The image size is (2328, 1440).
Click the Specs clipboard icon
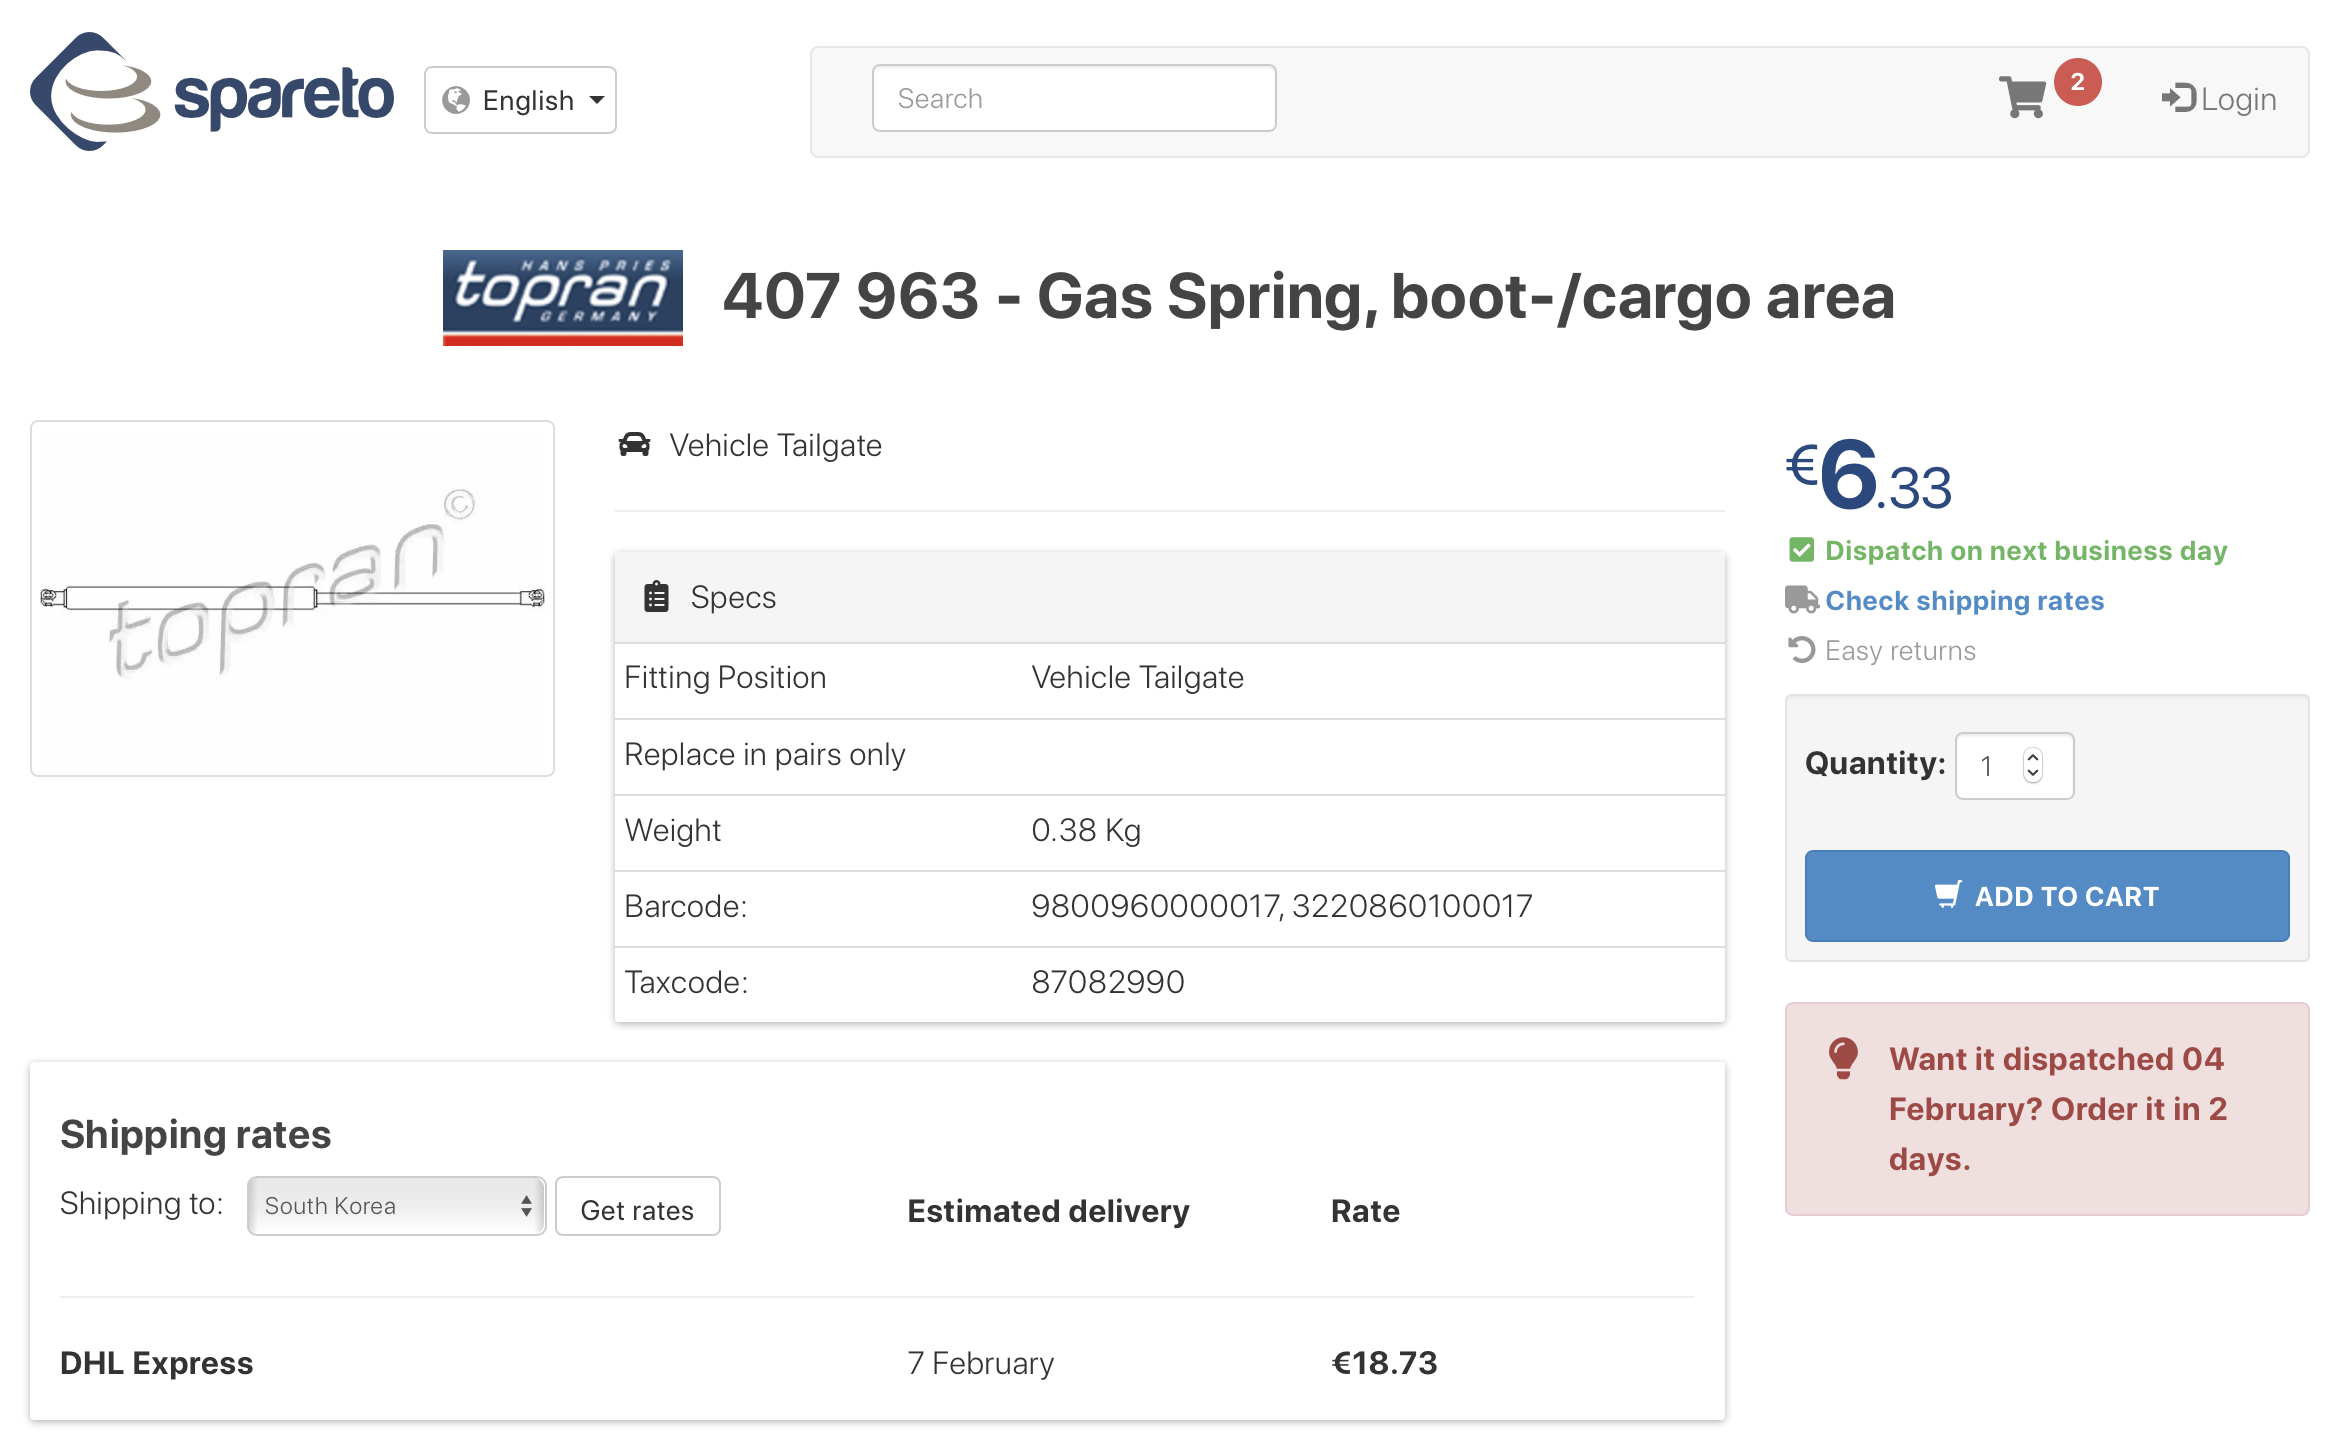pyautogui.click(x=656, y=597)
